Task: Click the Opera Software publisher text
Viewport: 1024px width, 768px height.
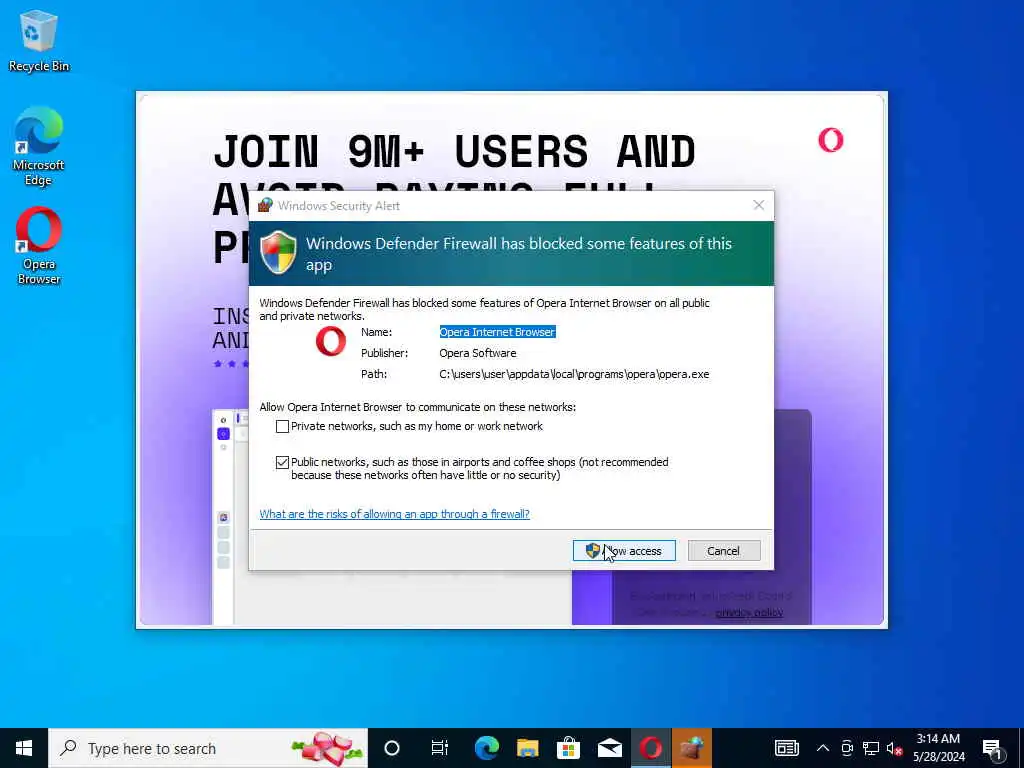Action: (477, 353)
